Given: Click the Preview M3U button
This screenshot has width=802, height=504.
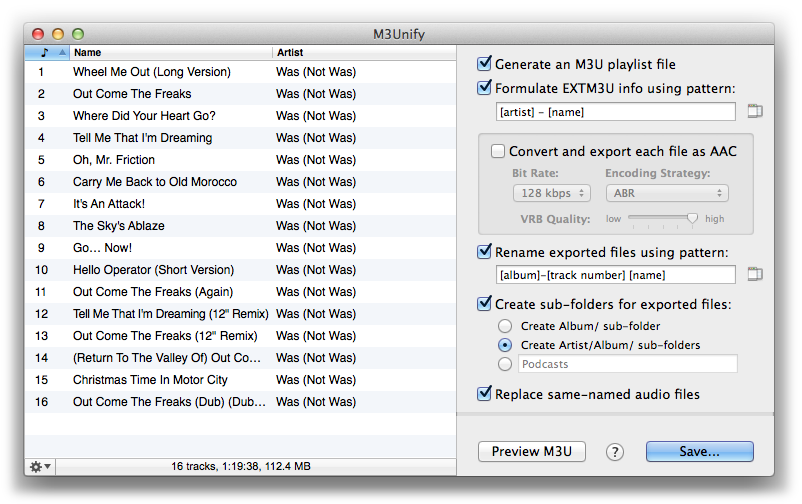Looking at the screenshot, I should click(531, 451).
